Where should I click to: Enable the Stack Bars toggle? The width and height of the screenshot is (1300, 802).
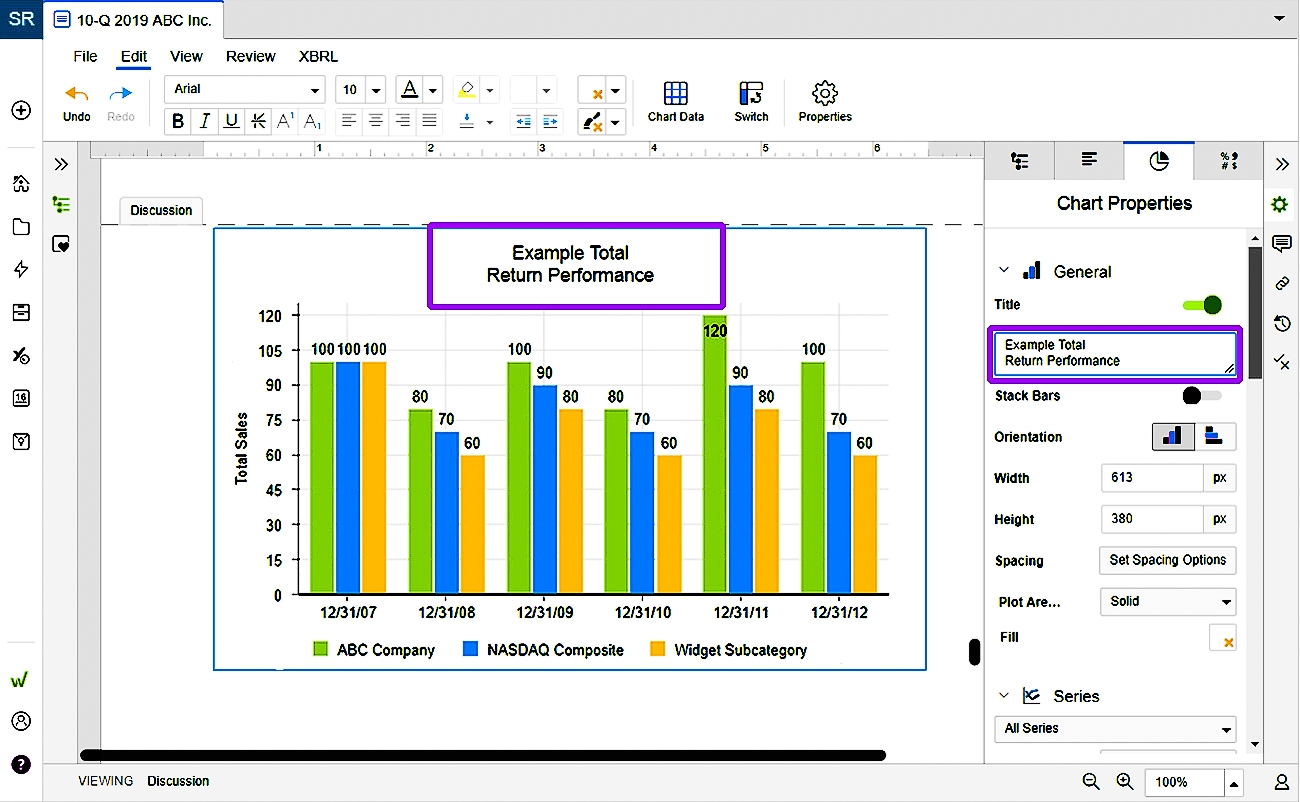click(x=1198, y=395)
